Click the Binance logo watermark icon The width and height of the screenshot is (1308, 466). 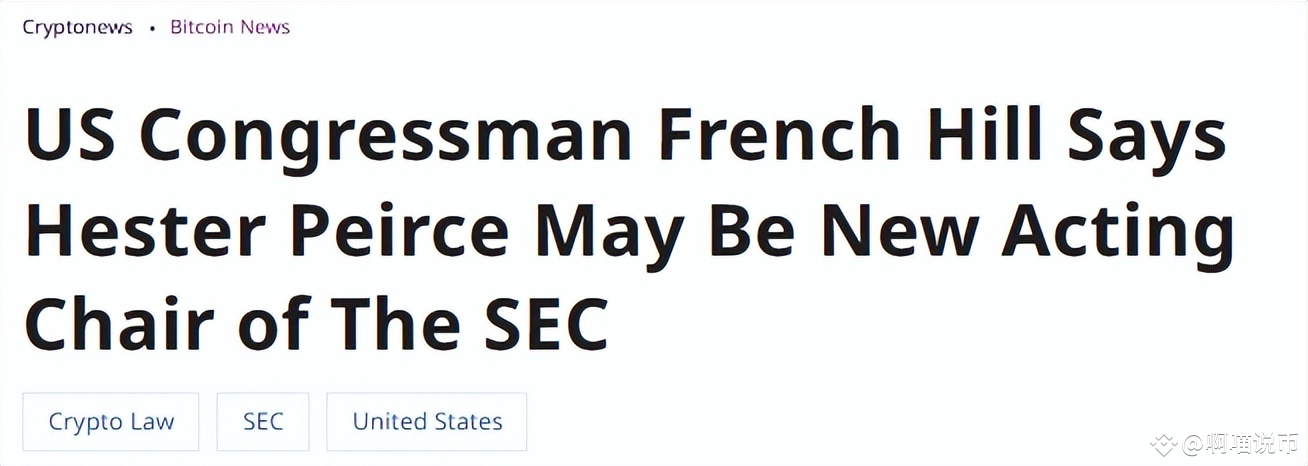1163,444
